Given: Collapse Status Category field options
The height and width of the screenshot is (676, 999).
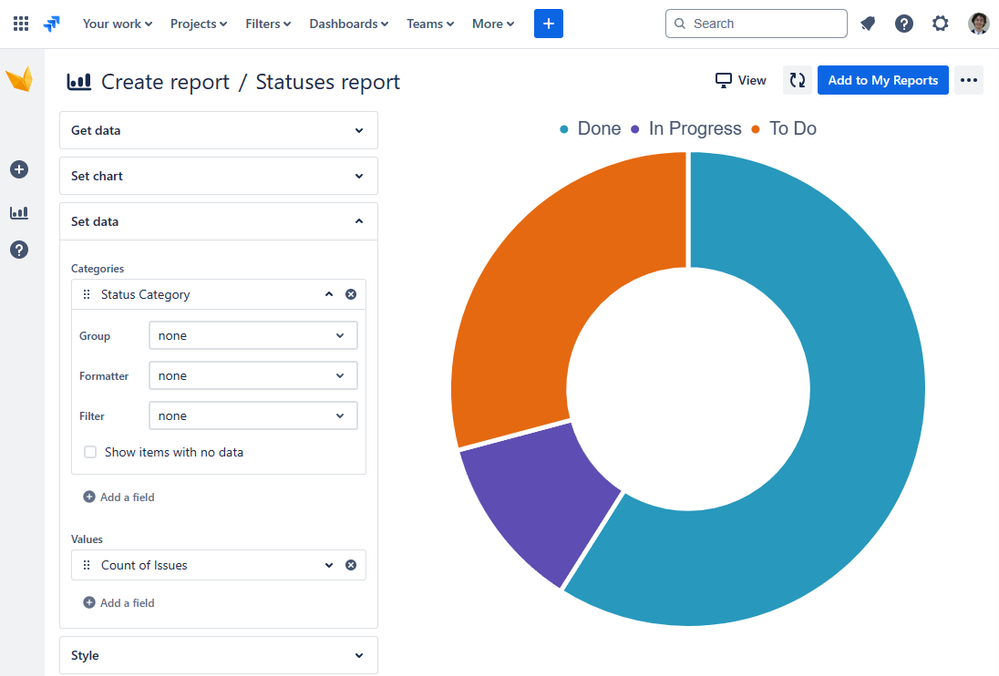Looking at the screenshot, I should [329, 294].
